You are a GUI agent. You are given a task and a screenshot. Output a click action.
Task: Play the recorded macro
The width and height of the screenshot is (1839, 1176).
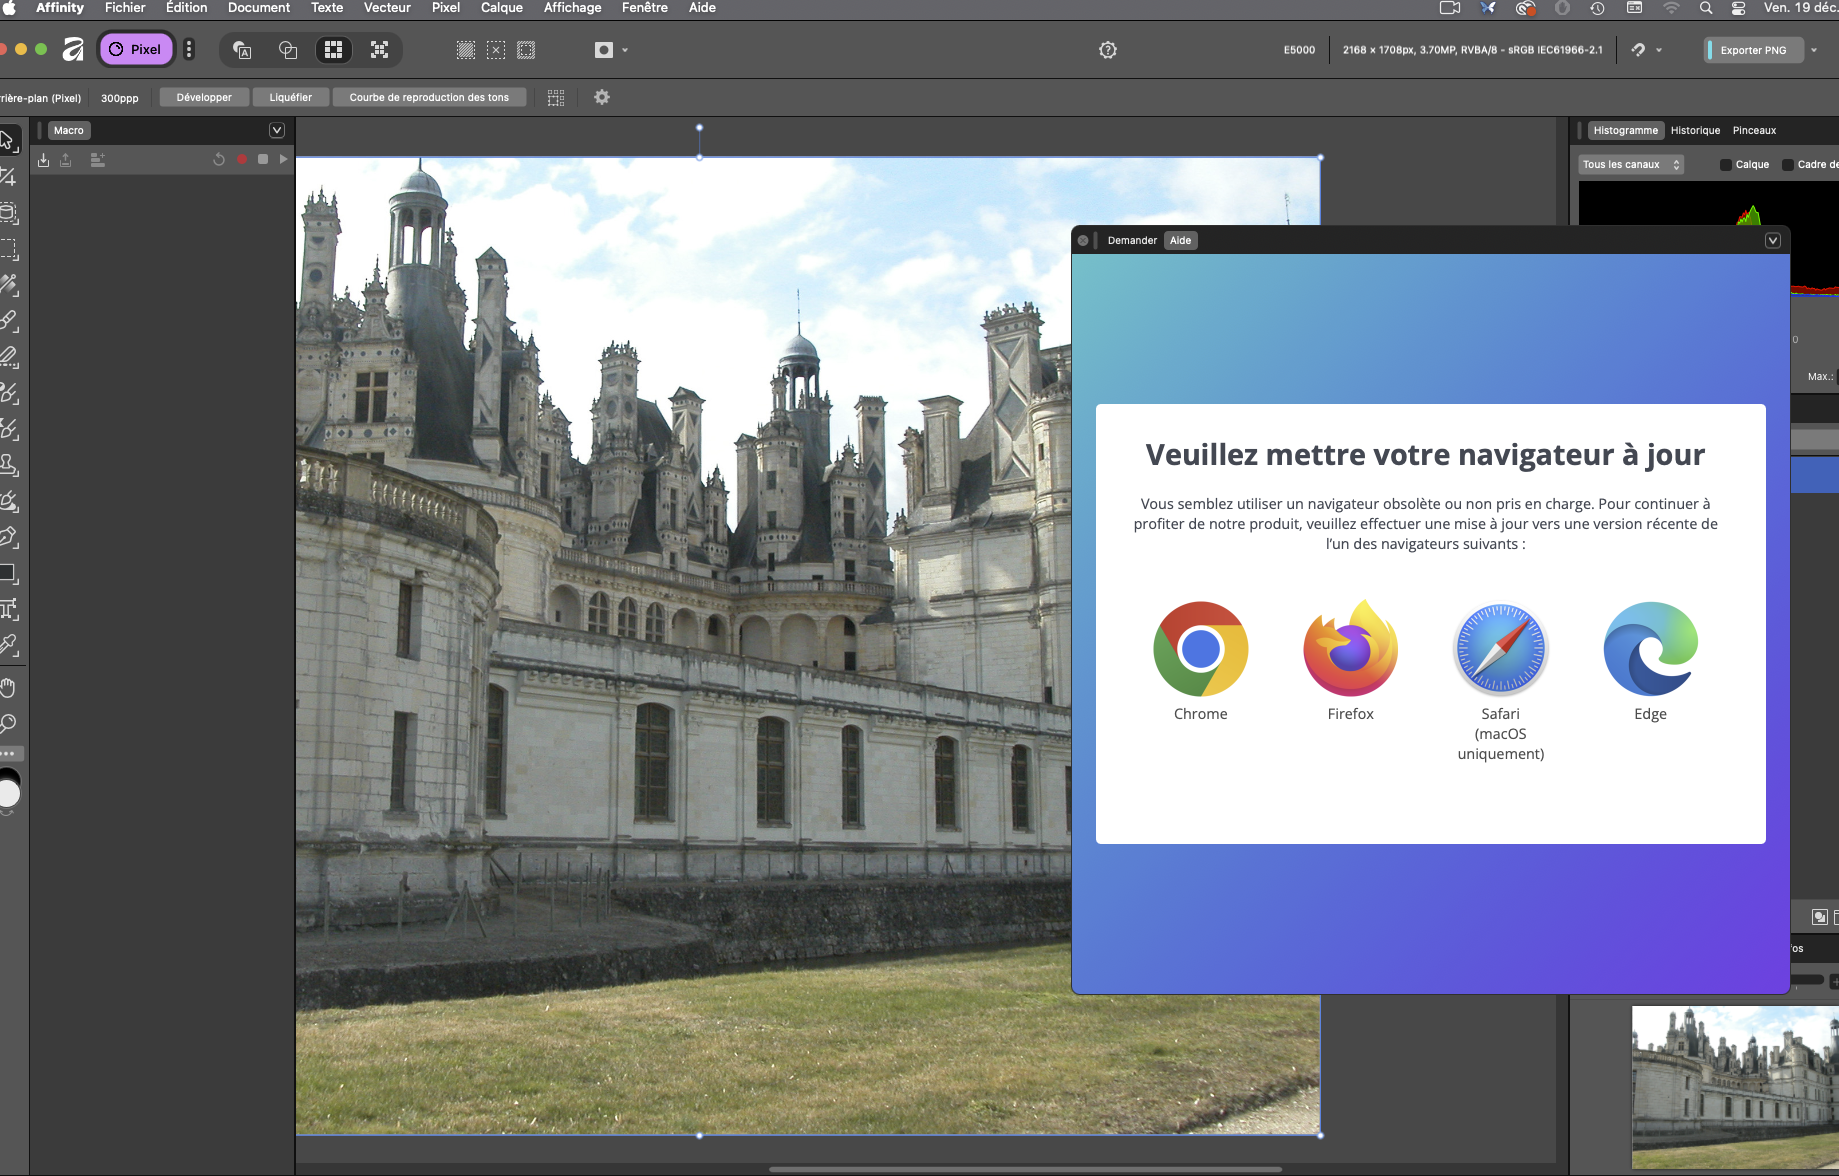283,159
